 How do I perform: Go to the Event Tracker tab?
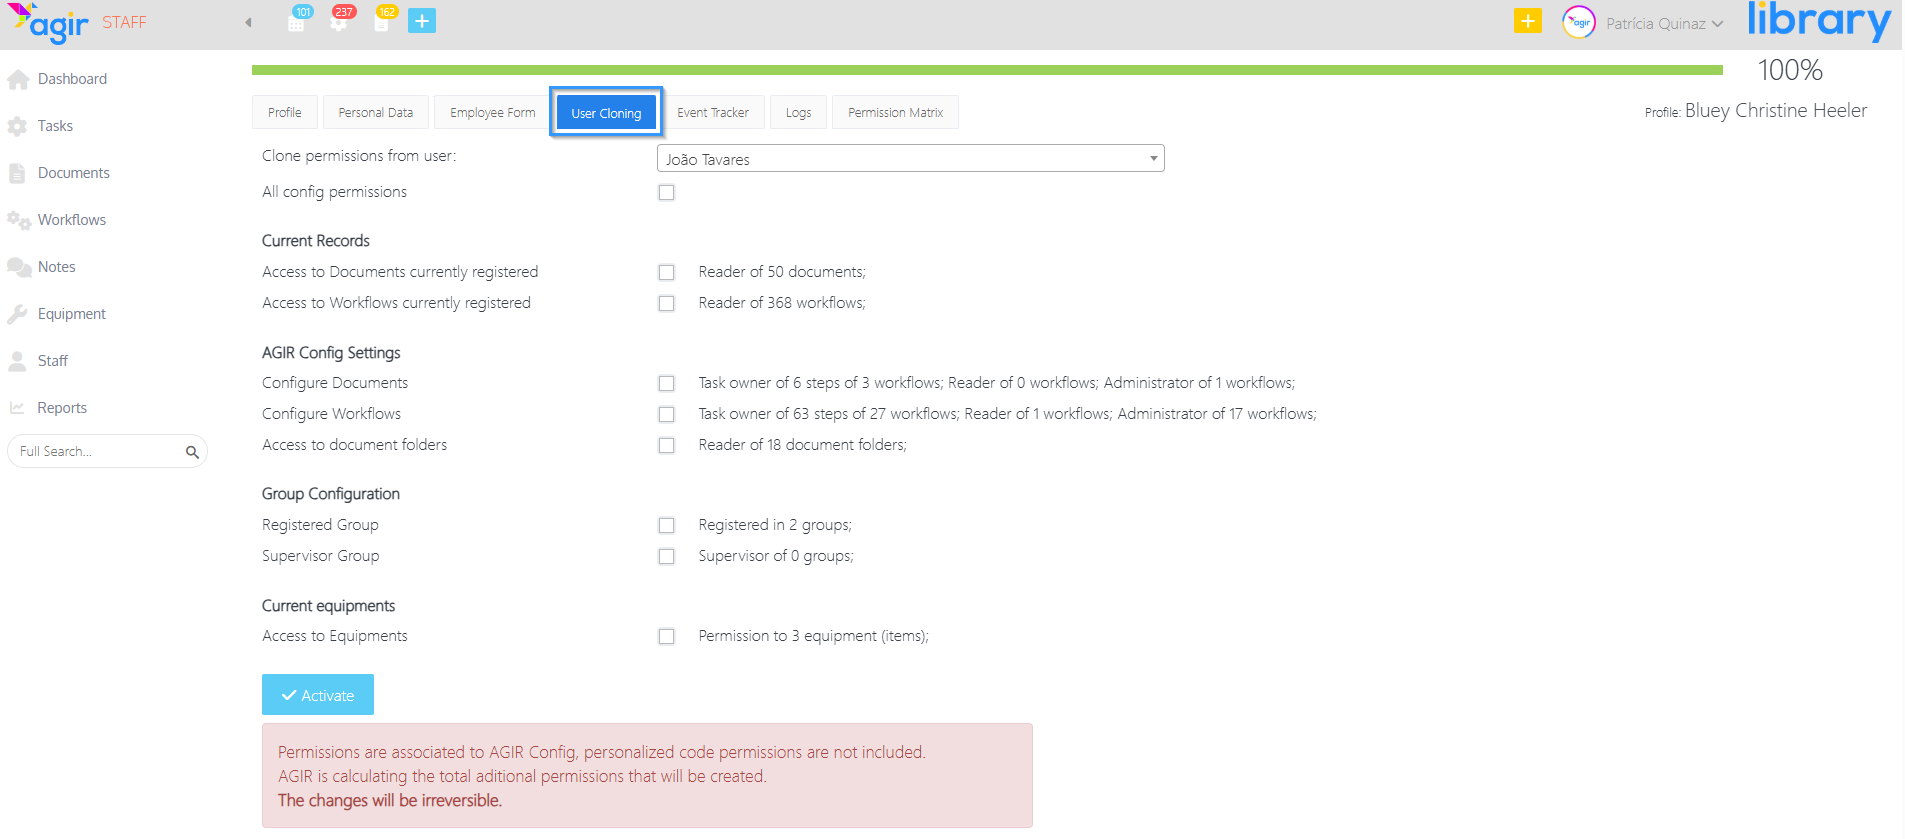pos(712,113)
